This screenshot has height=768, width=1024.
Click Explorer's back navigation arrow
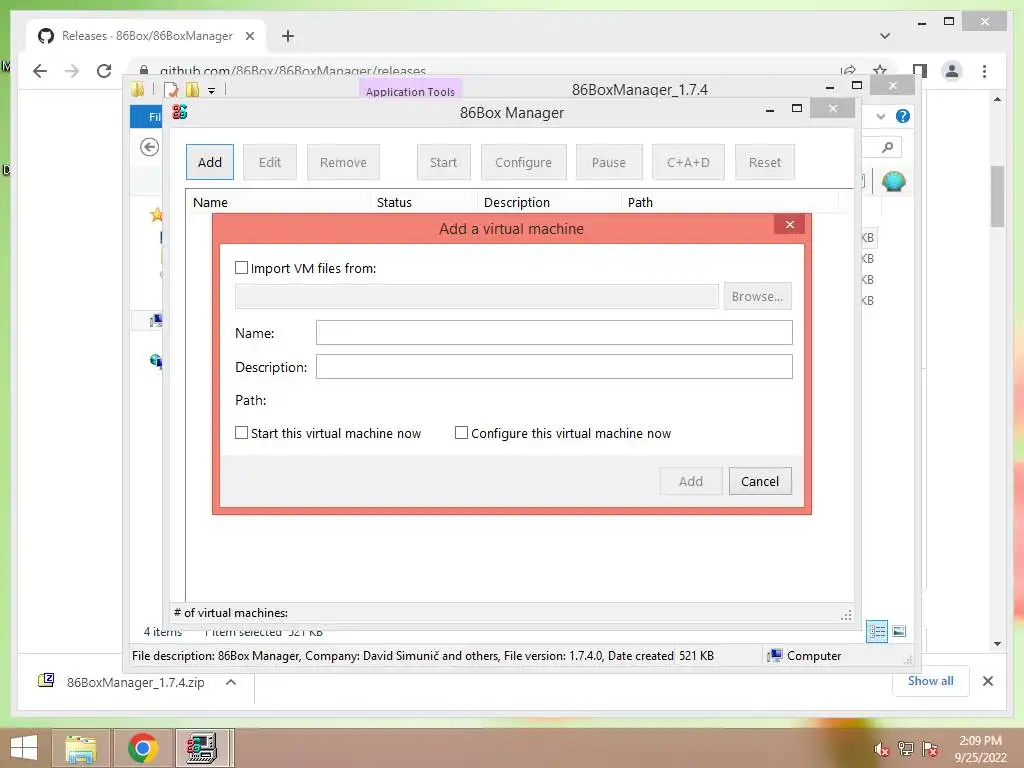coord(150,147)
